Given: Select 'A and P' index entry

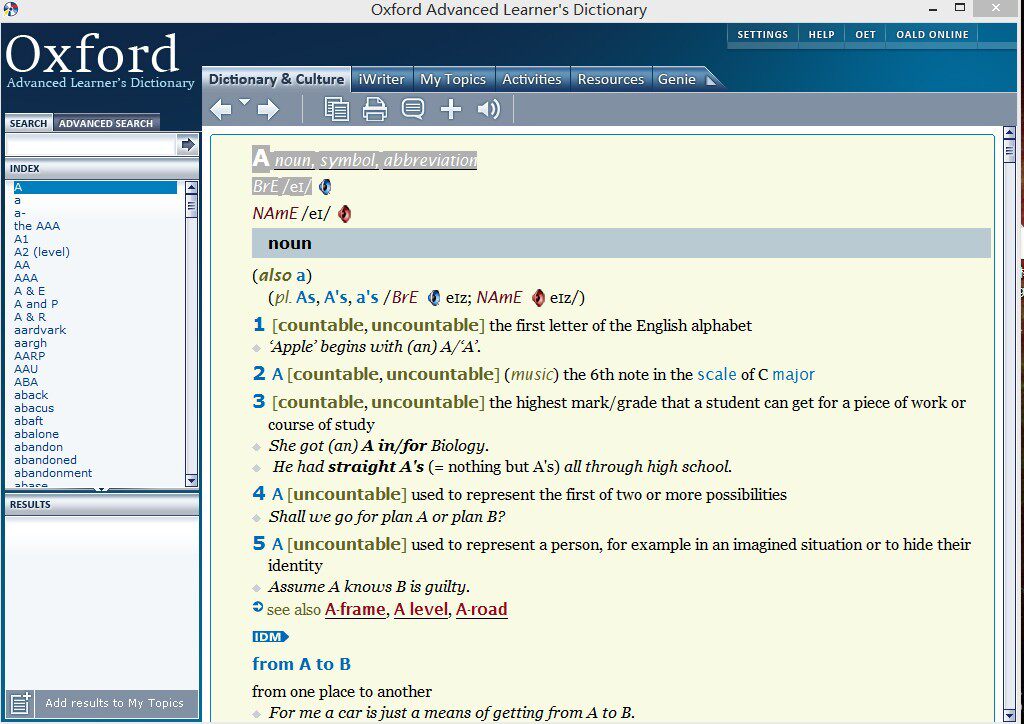Looking at the screenshot, I should pos(36,304).
